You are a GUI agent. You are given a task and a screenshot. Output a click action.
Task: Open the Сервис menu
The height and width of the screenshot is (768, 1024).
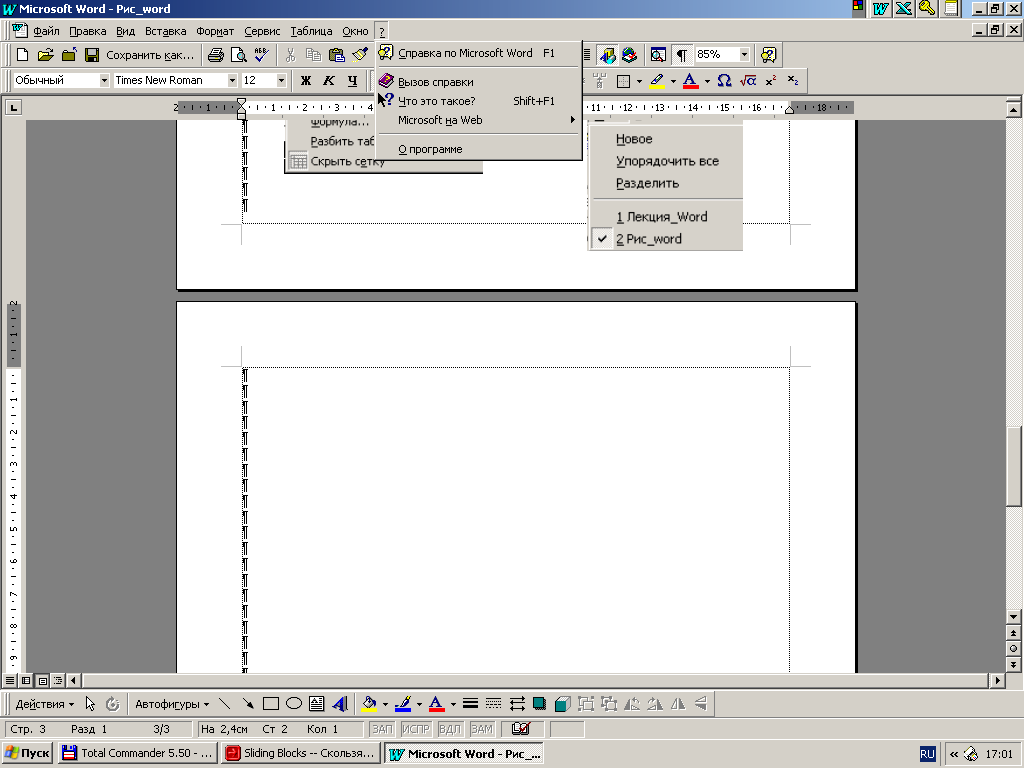pos(262,31)
